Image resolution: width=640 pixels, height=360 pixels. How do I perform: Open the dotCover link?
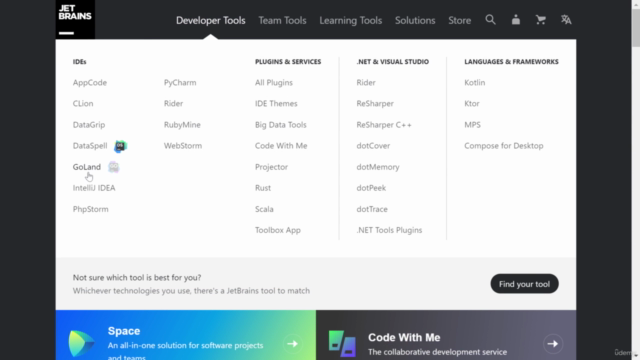coord(373,146)
